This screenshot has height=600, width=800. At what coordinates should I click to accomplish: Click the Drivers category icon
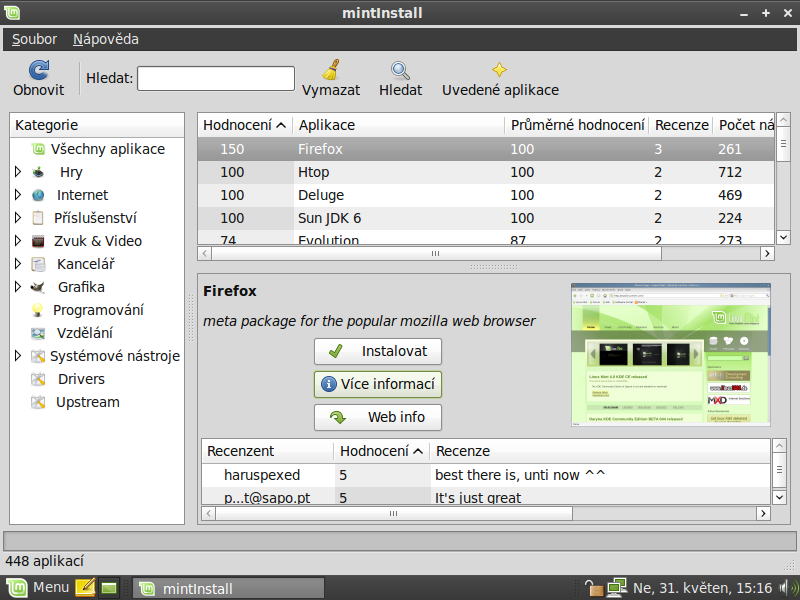[38, 379]
